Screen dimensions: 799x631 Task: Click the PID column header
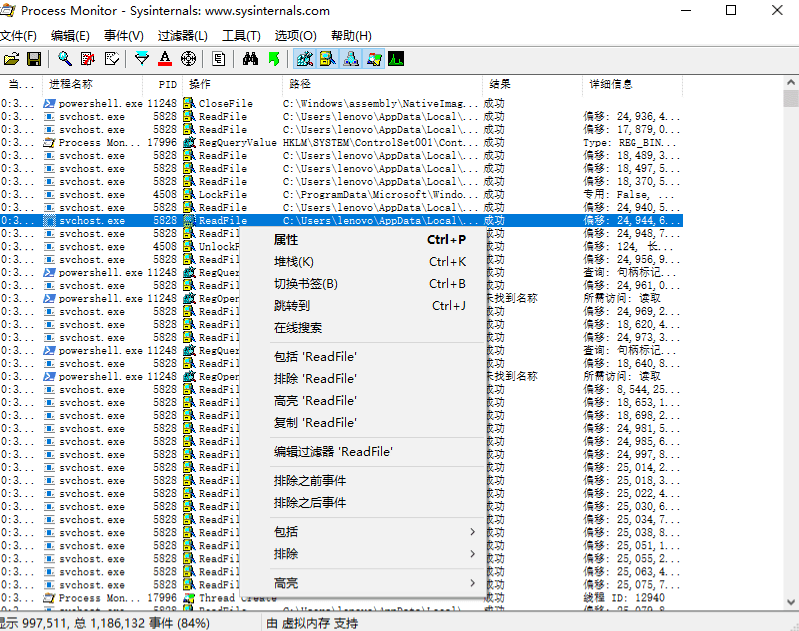(x=162, y=84)
